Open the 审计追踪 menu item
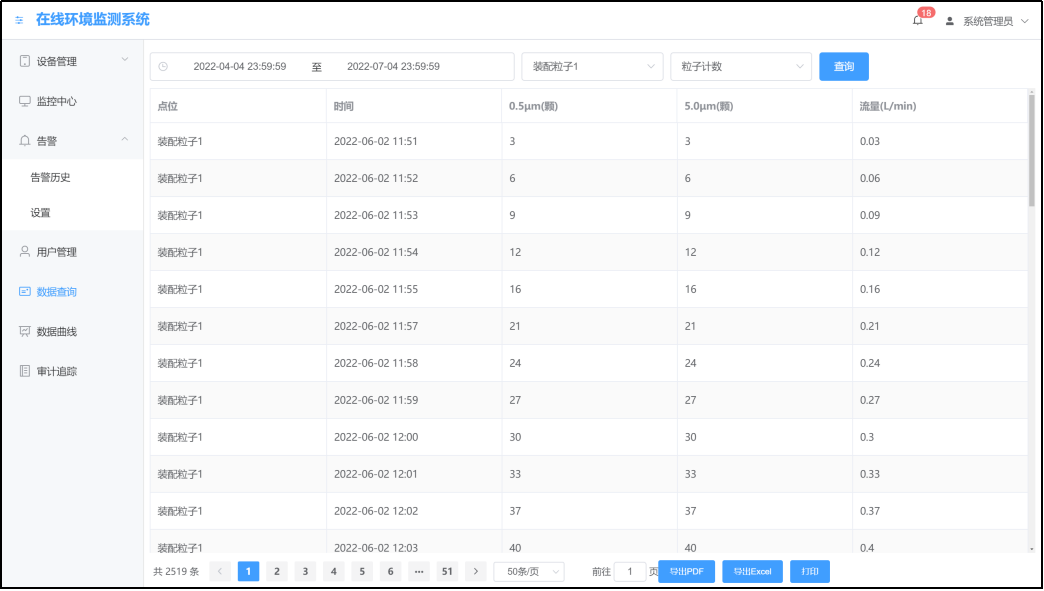Screen dimensions: 1044x591 pyautogui.click(x=72, y=371)
